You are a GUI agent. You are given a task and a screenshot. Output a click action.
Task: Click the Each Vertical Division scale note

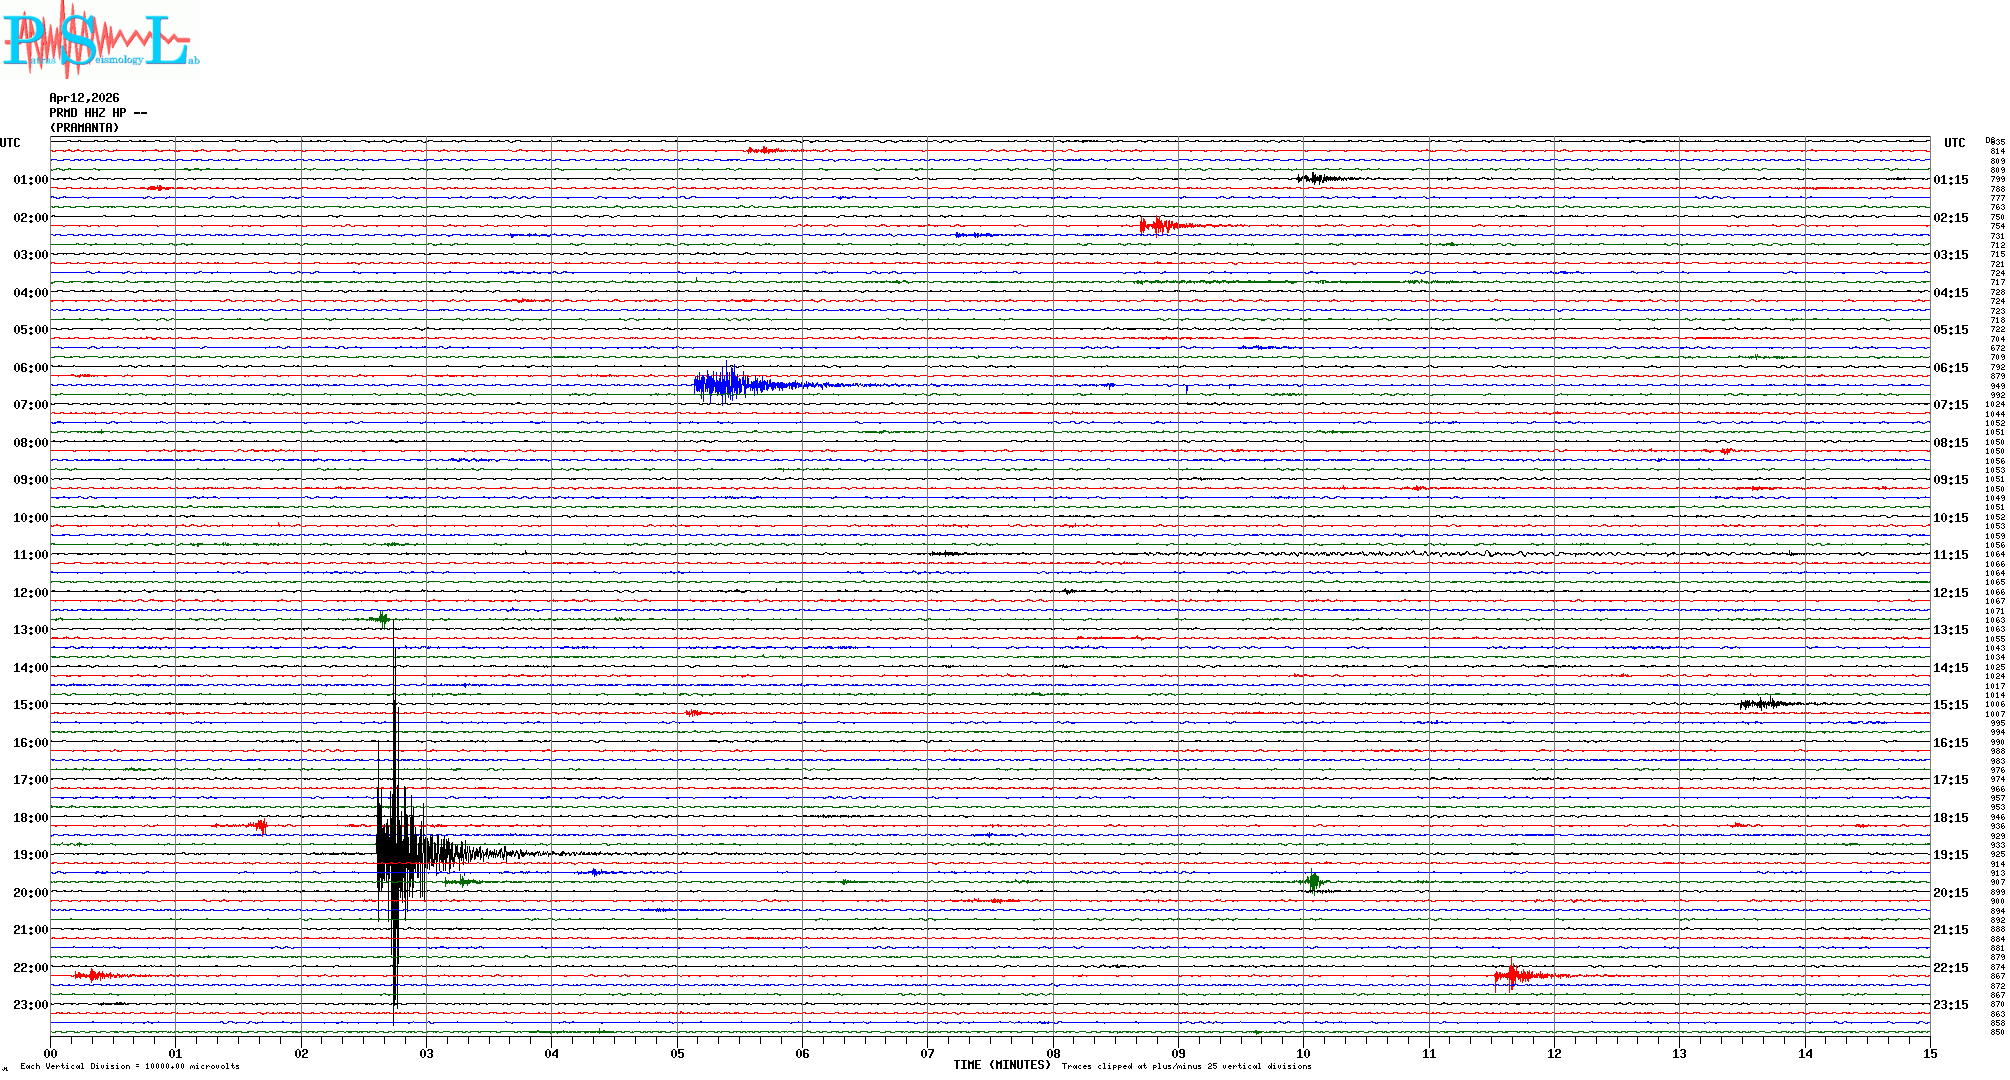coord(130,1066)
